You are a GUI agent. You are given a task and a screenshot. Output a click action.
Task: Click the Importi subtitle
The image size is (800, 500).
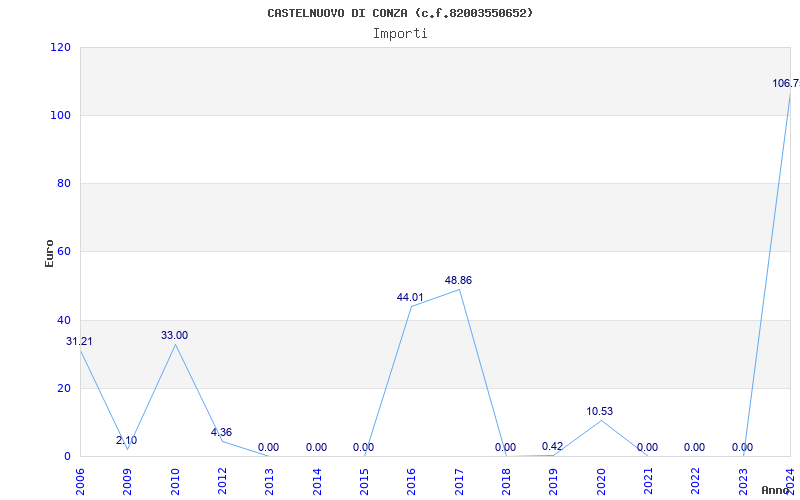pyautogui.click(x=400, y=34)
